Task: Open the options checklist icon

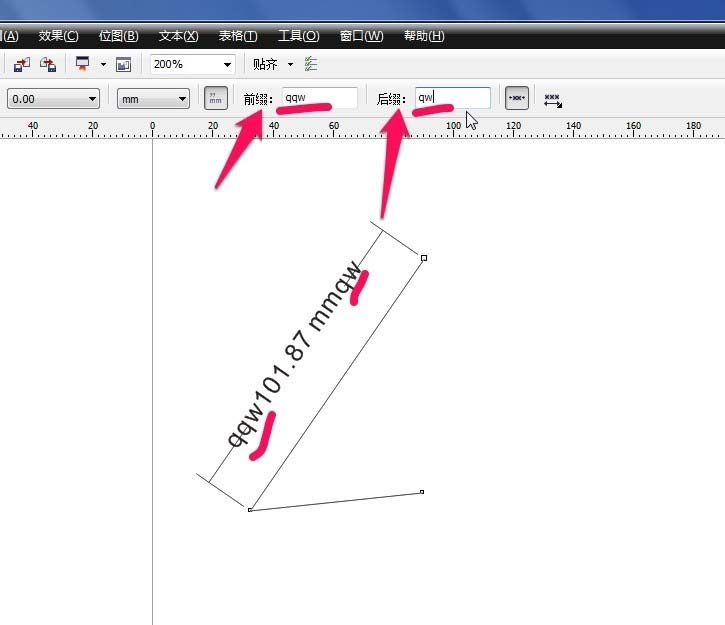Action: (x=311, y=64)
